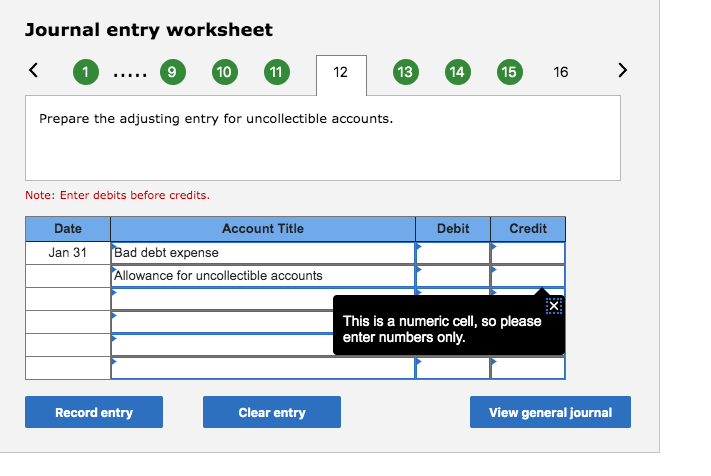711x476 pixels.
Task: Click the credit cell for Bad debt expense
Action: [x=528, y=253]
